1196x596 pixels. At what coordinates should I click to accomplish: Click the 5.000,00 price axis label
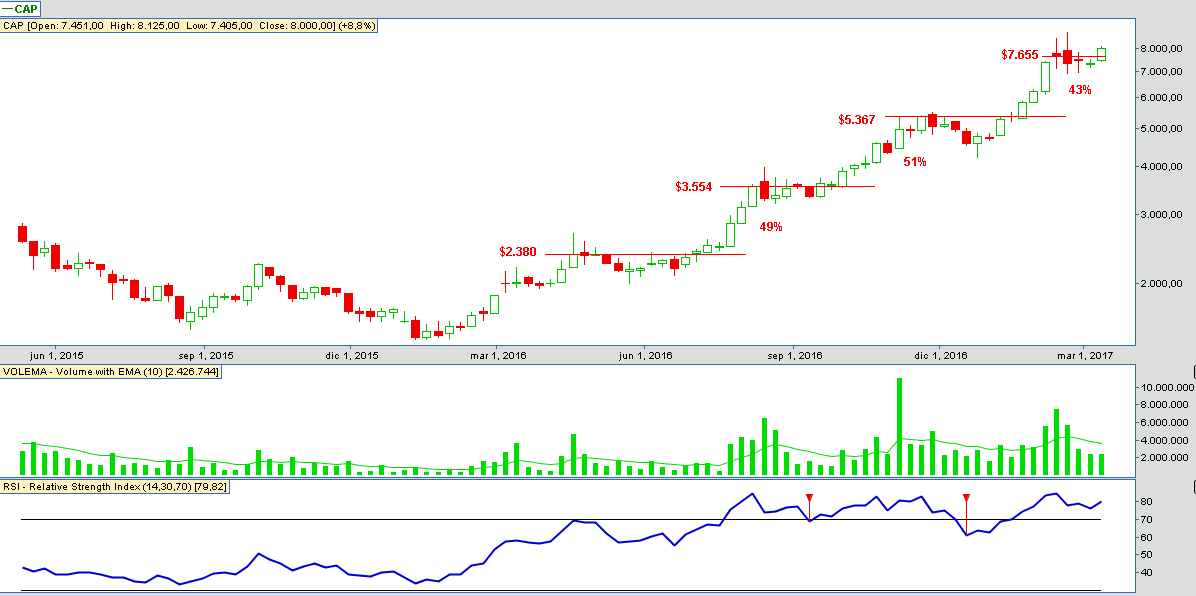1161,129
